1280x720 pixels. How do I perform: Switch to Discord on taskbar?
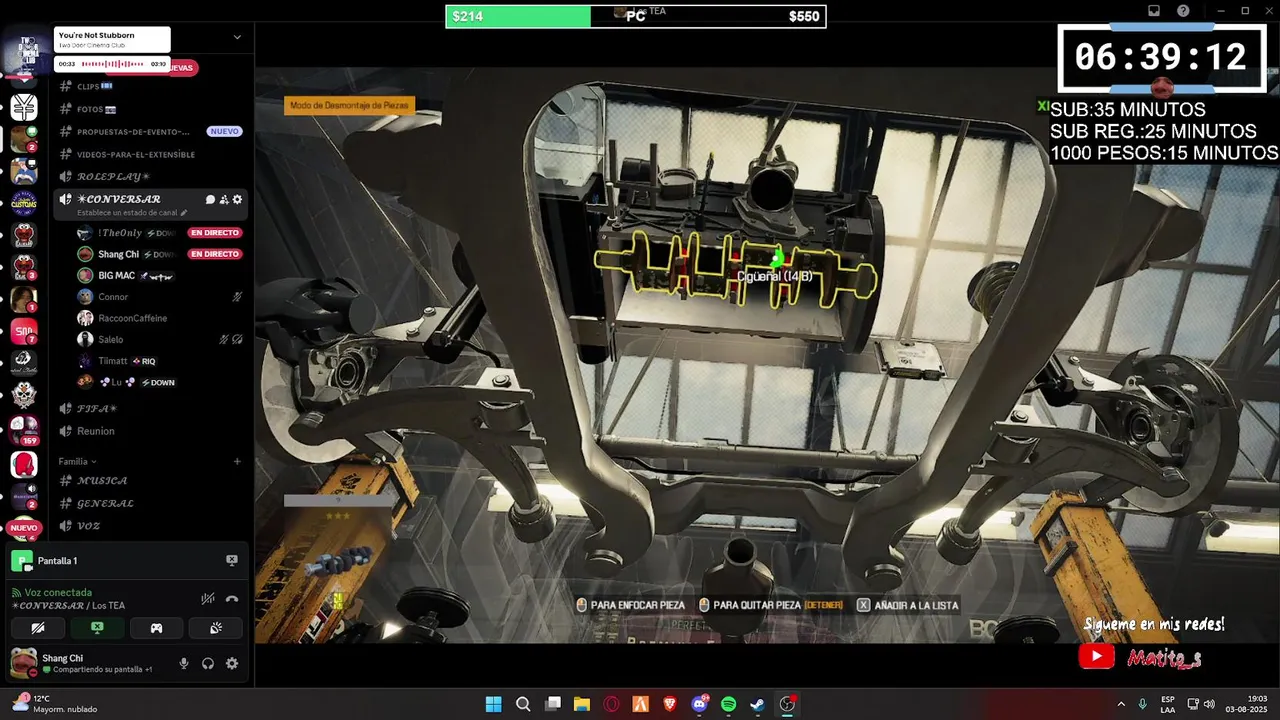pyautogui.click(x=699, y=704)
